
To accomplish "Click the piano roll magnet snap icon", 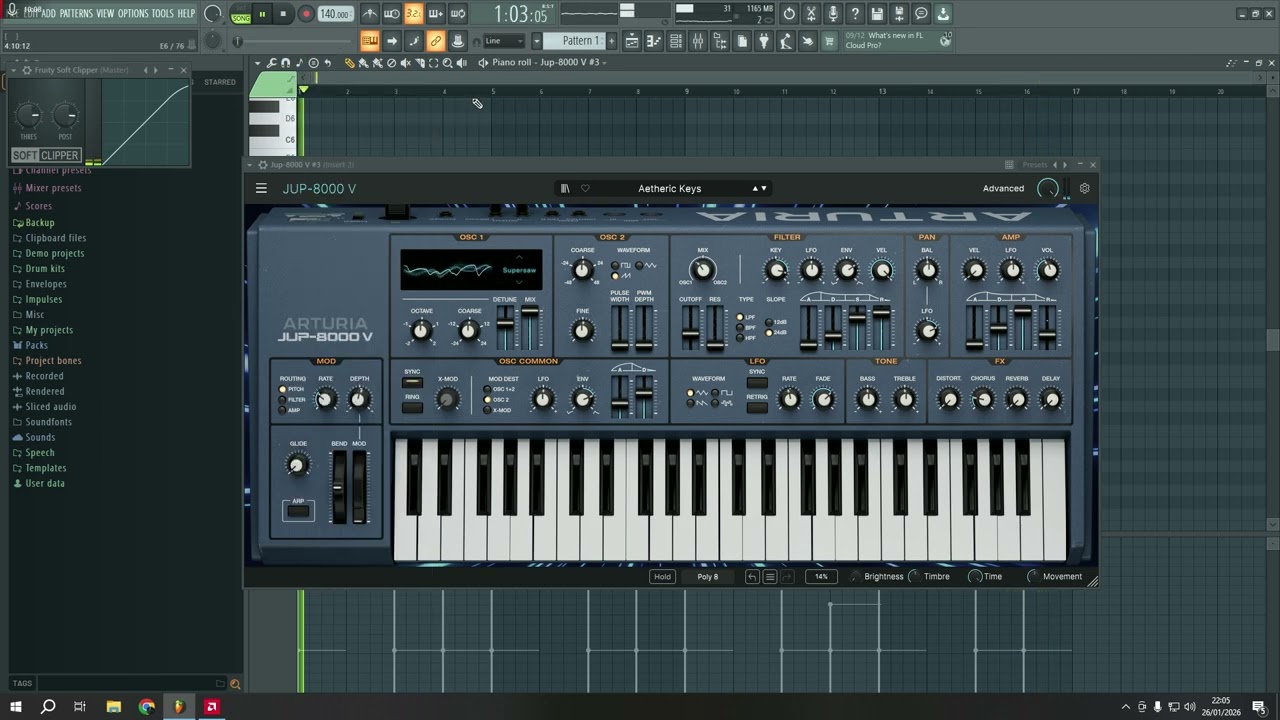I will pos(285,63).
